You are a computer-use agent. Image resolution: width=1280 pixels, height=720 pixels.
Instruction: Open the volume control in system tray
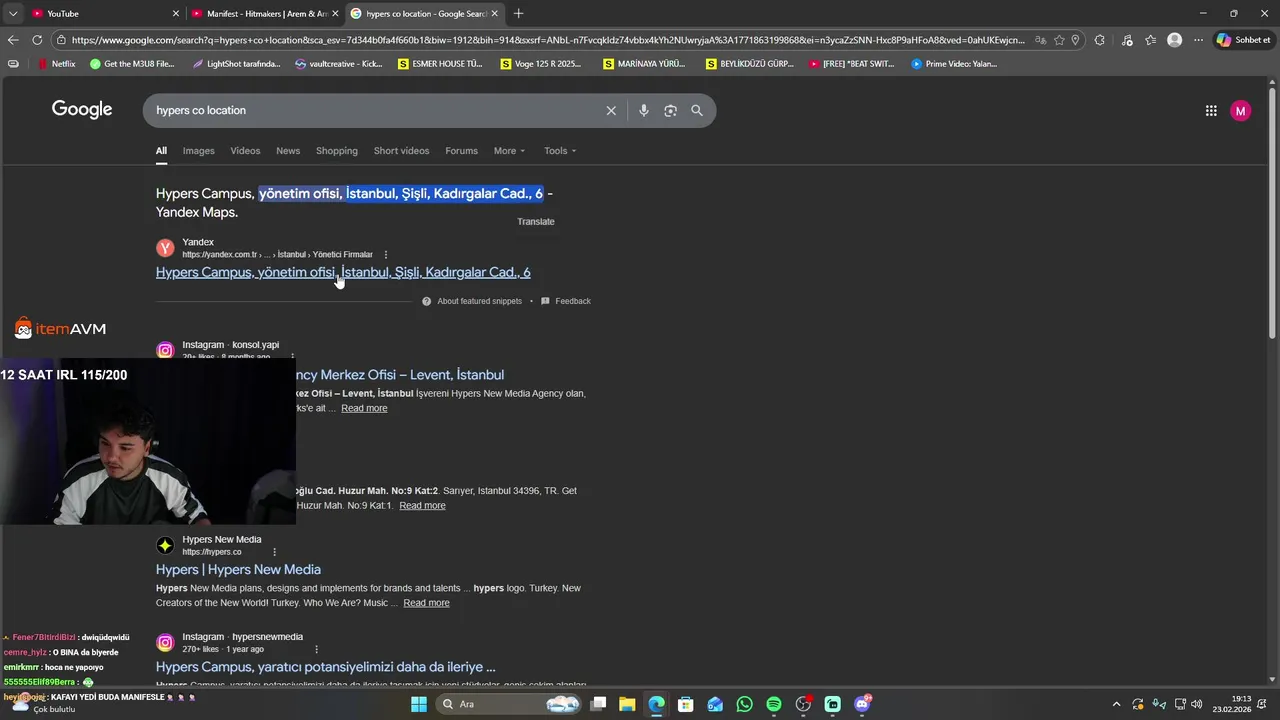point(1196,704)
